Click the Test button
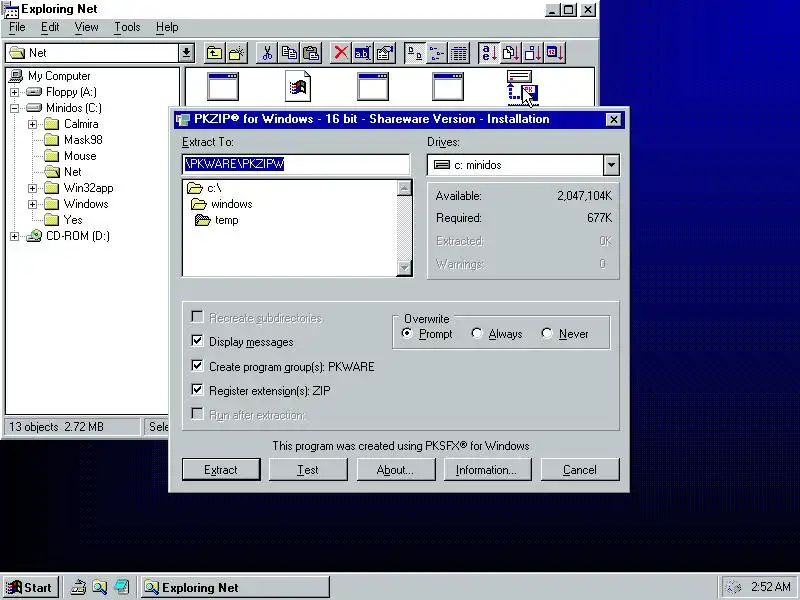Image resolution: width=800 pixels, height=600 pixels. (308, 469)
